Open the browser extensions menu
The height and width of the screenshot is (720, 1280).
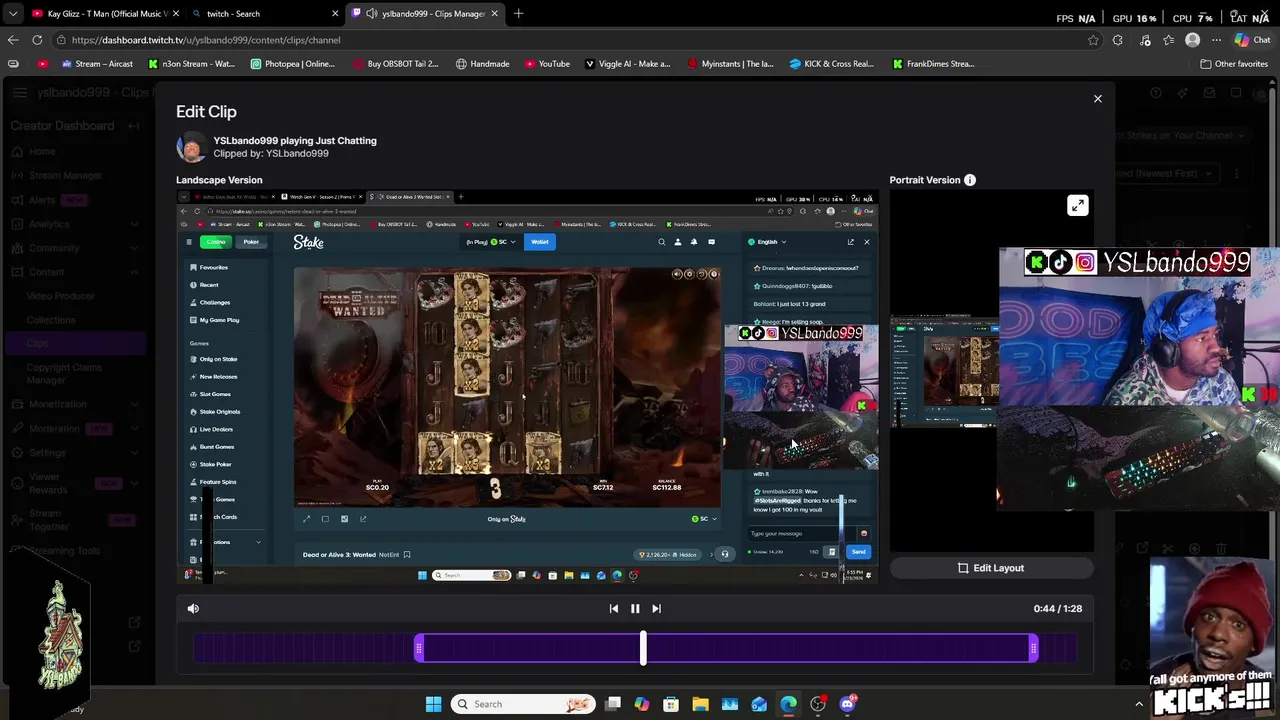(x=1118, y=40)
